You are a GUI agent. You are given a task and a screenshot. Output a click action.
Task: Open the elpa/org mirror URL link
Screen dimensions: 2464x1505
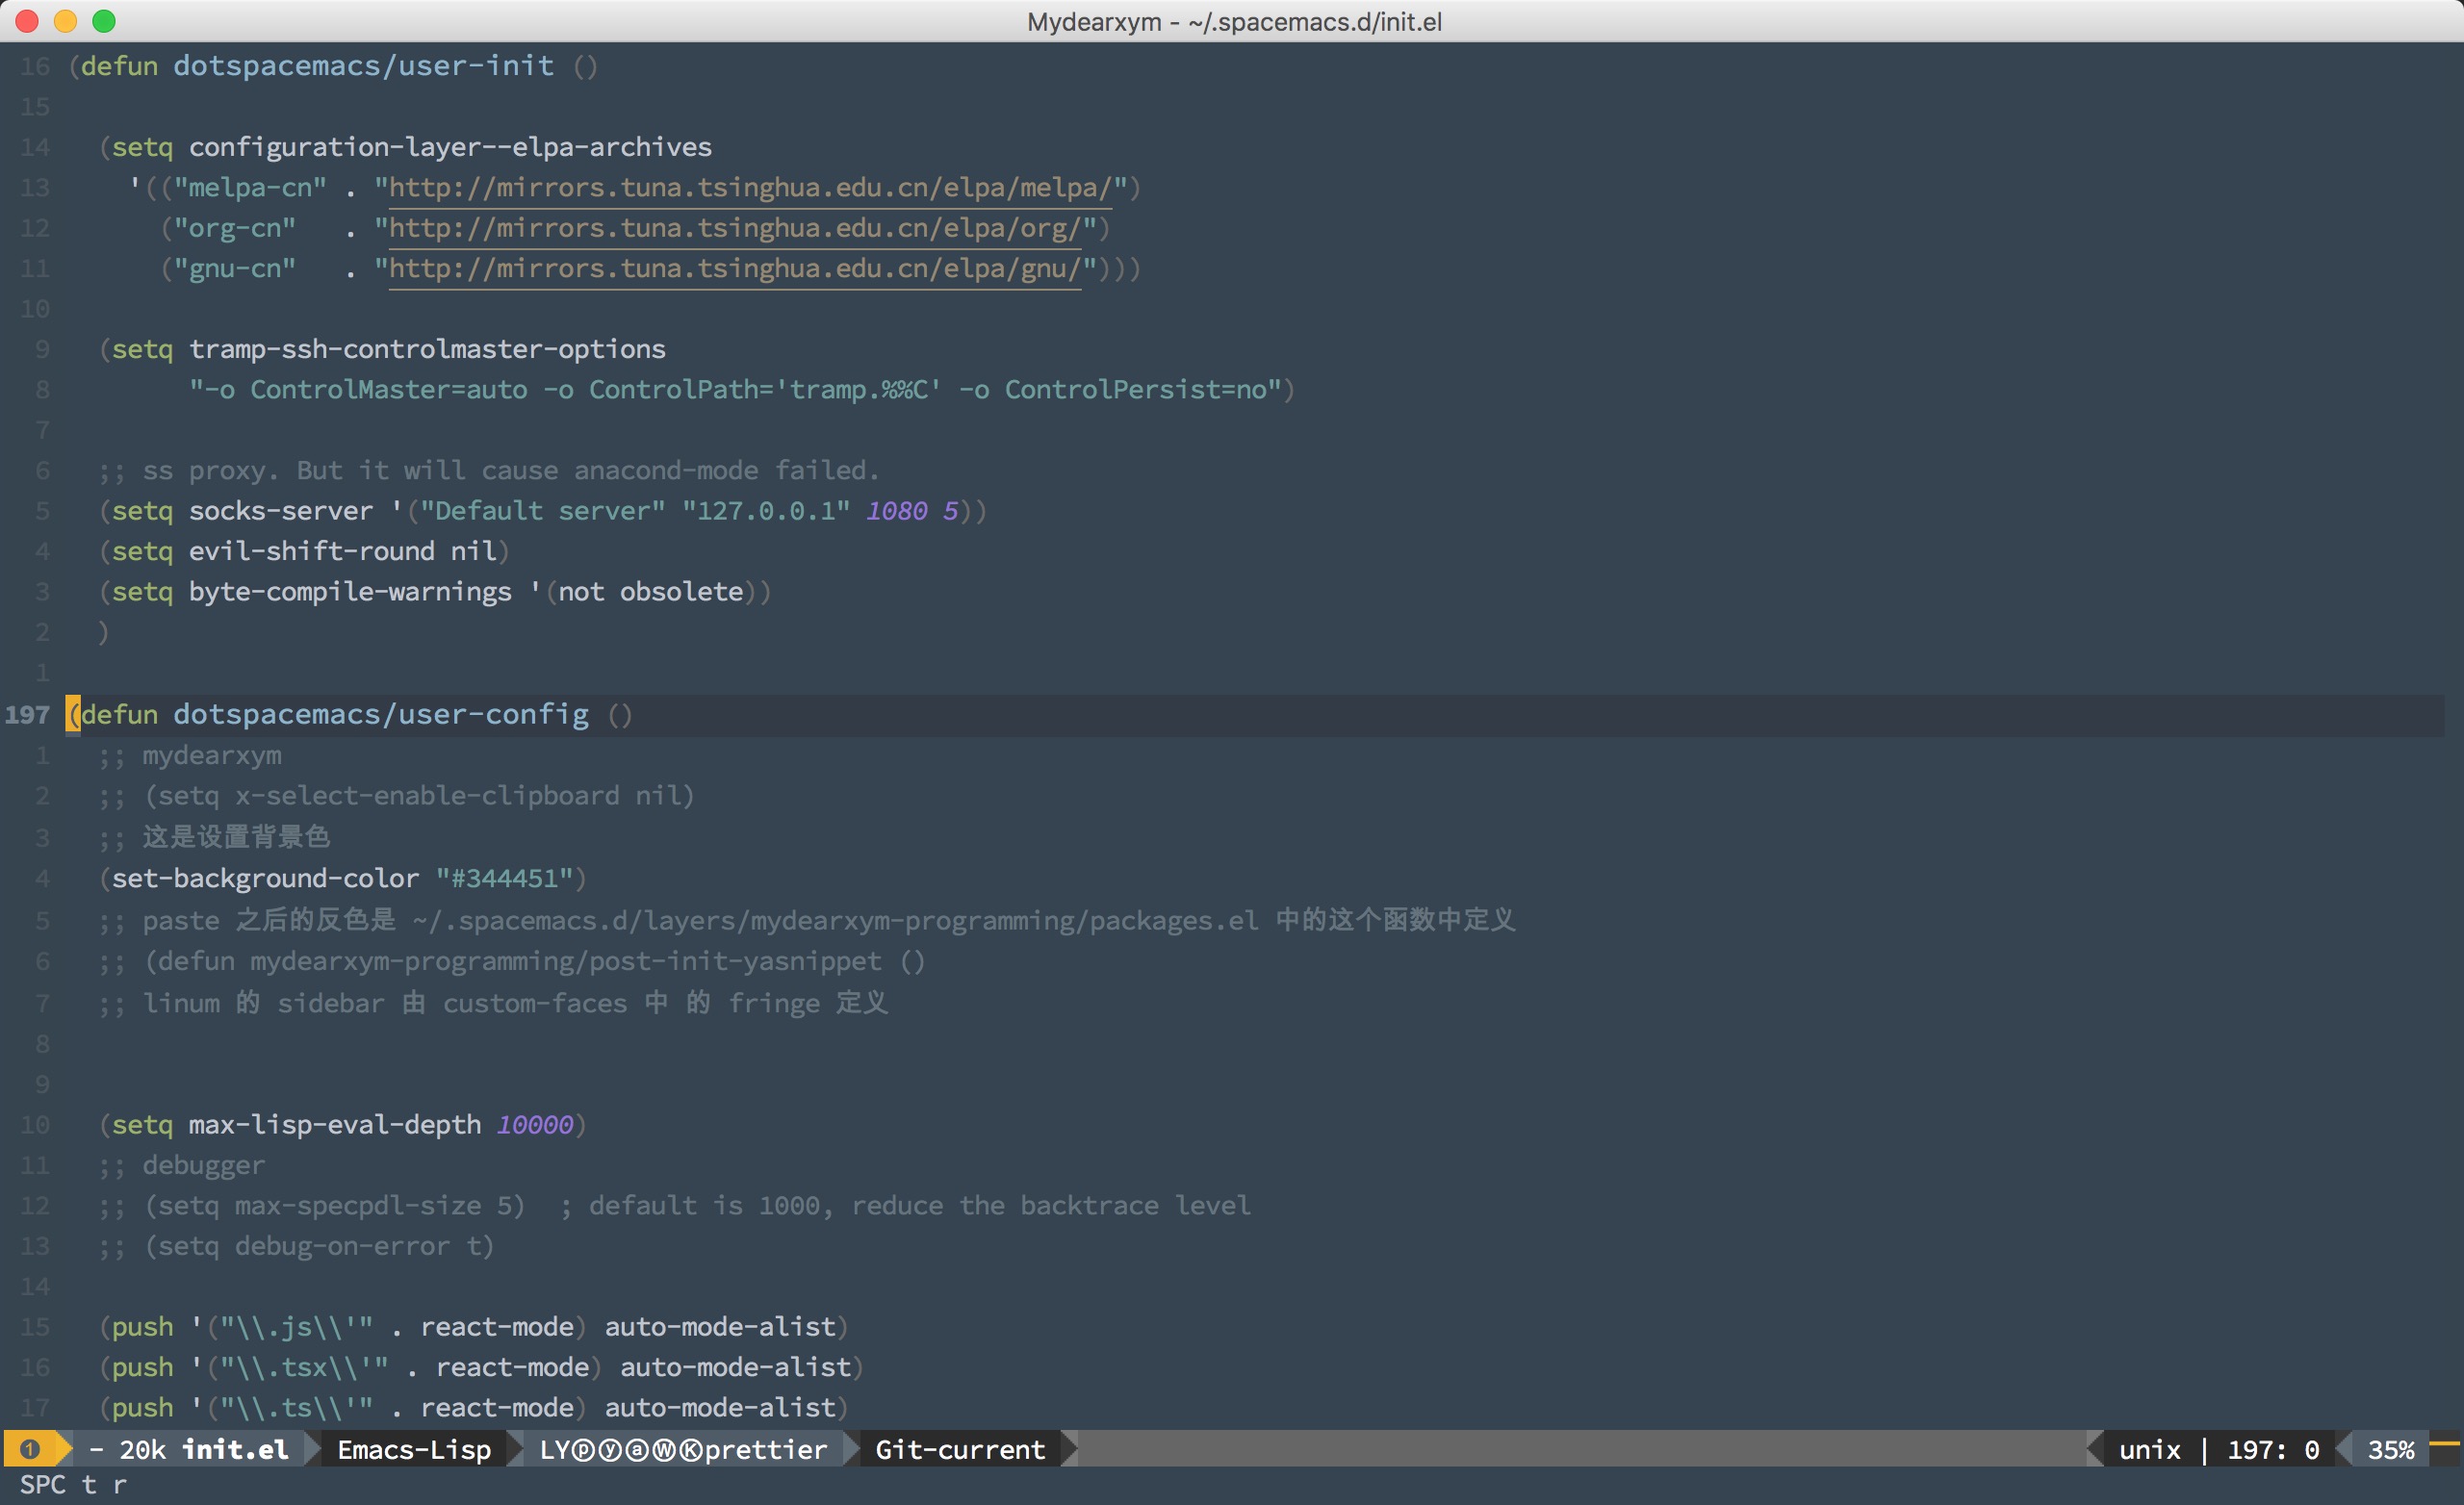pos(735,229)
